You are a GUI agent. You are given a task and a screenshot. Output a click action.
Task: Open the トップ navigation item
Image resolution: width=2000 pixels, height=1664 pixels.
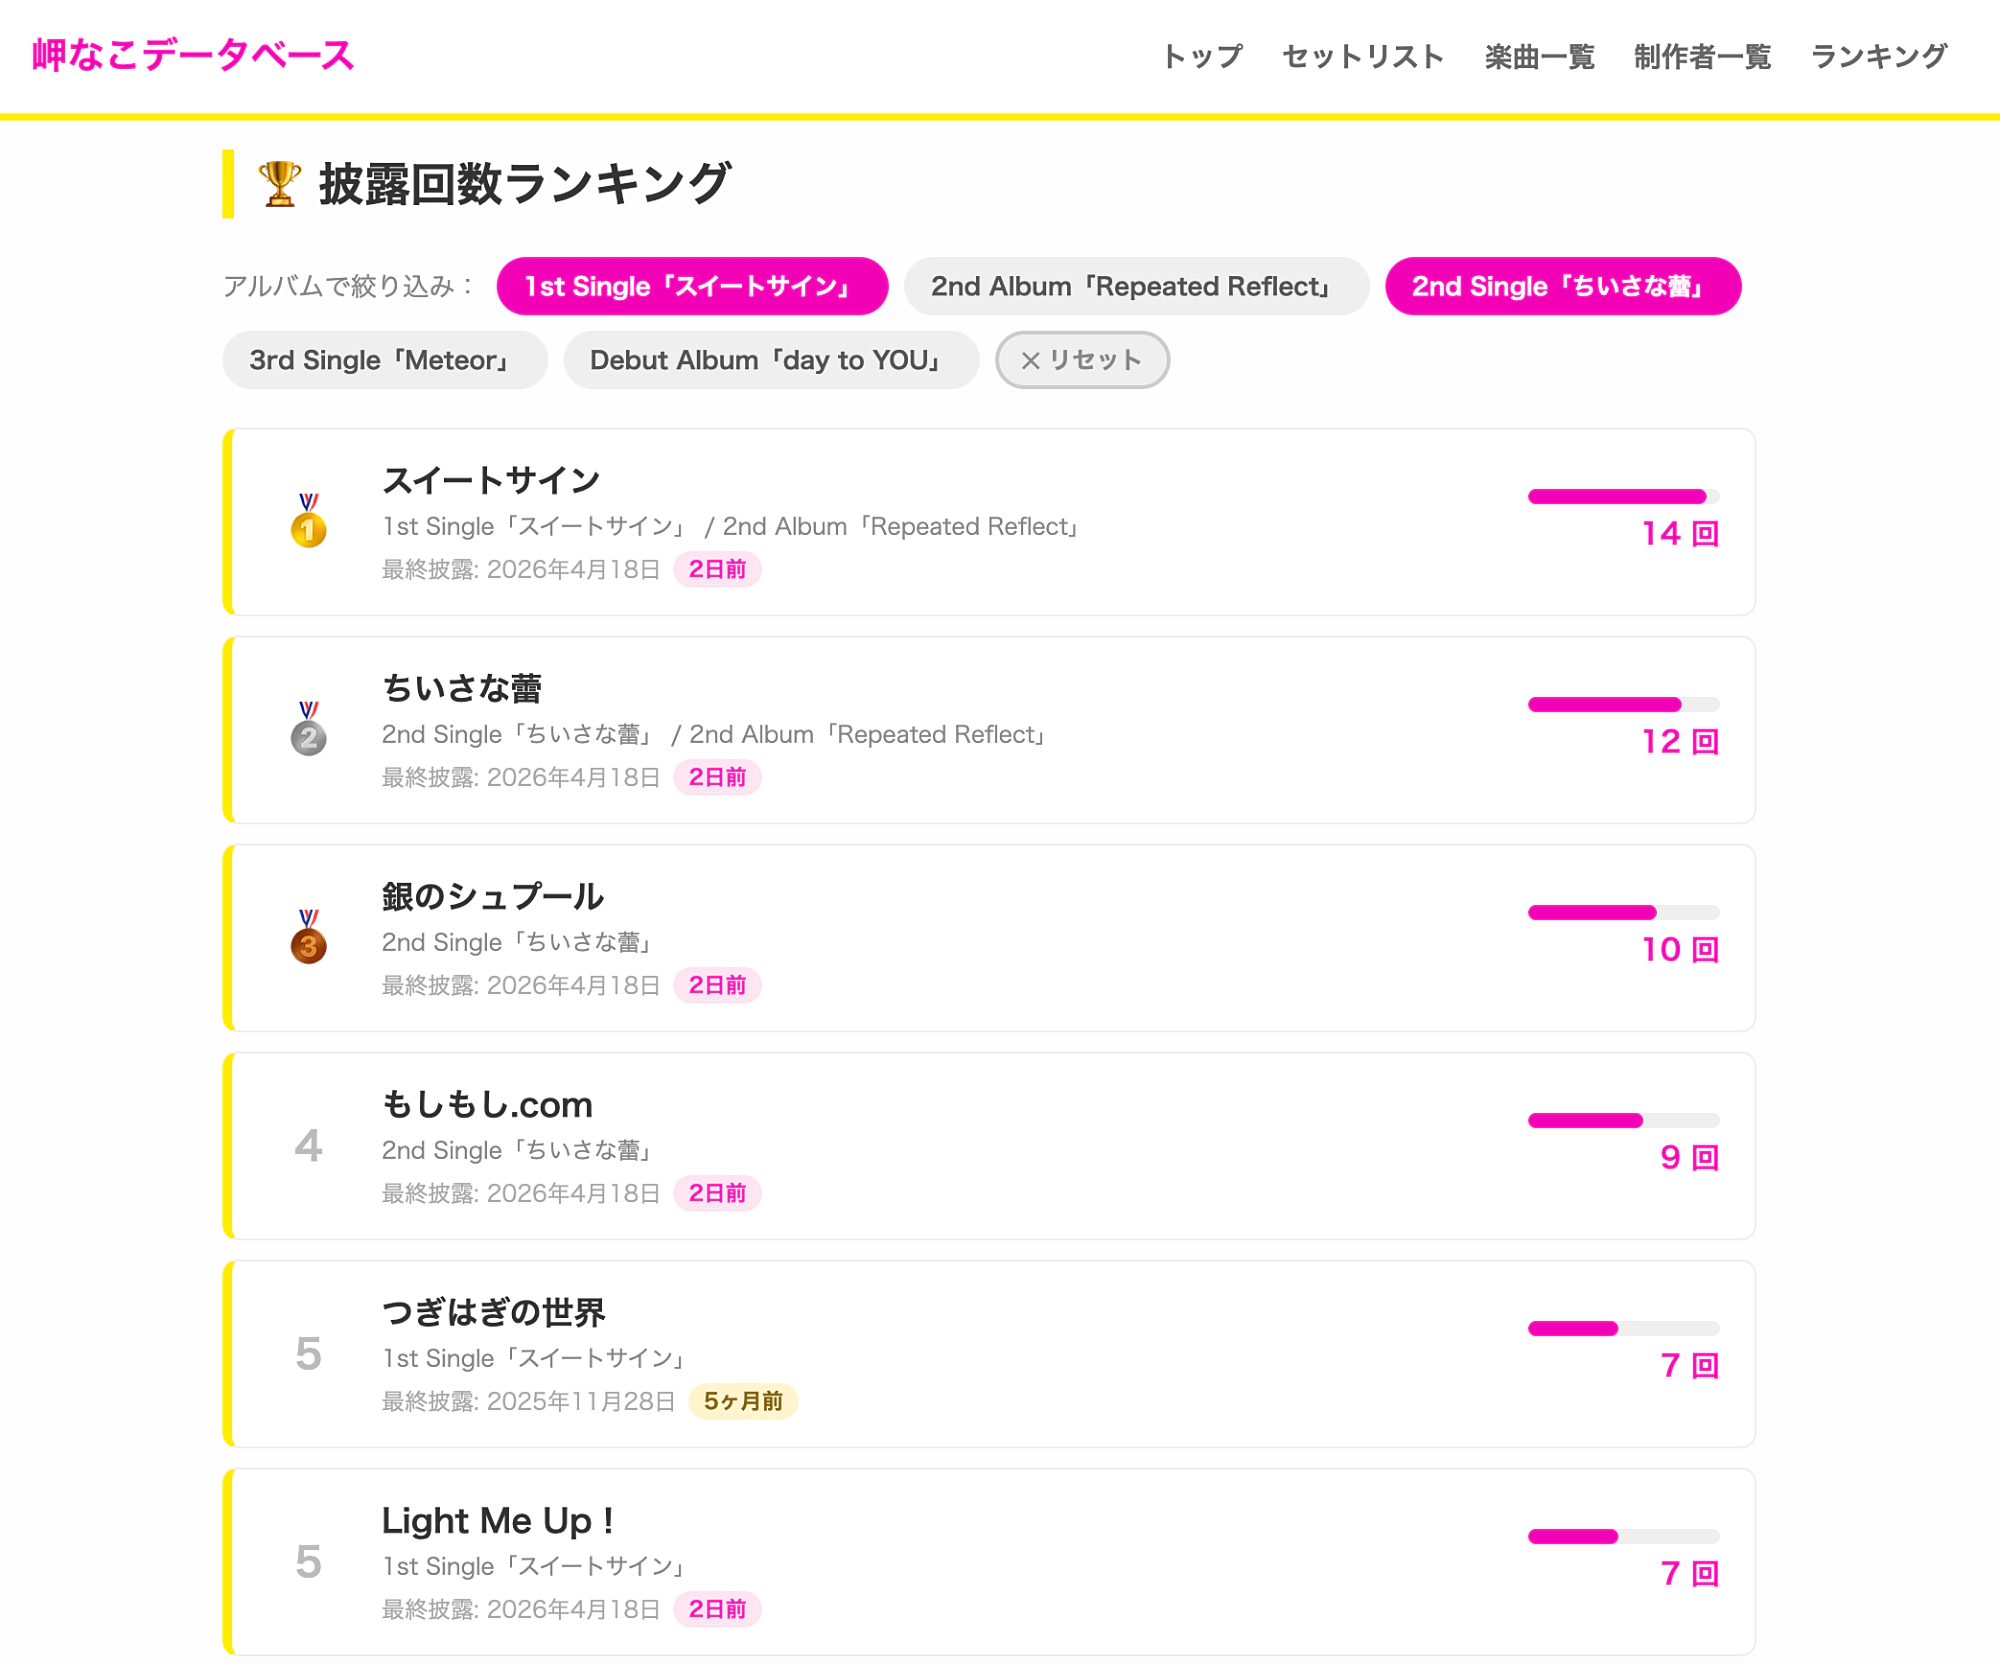click(x=1201, y=57)
